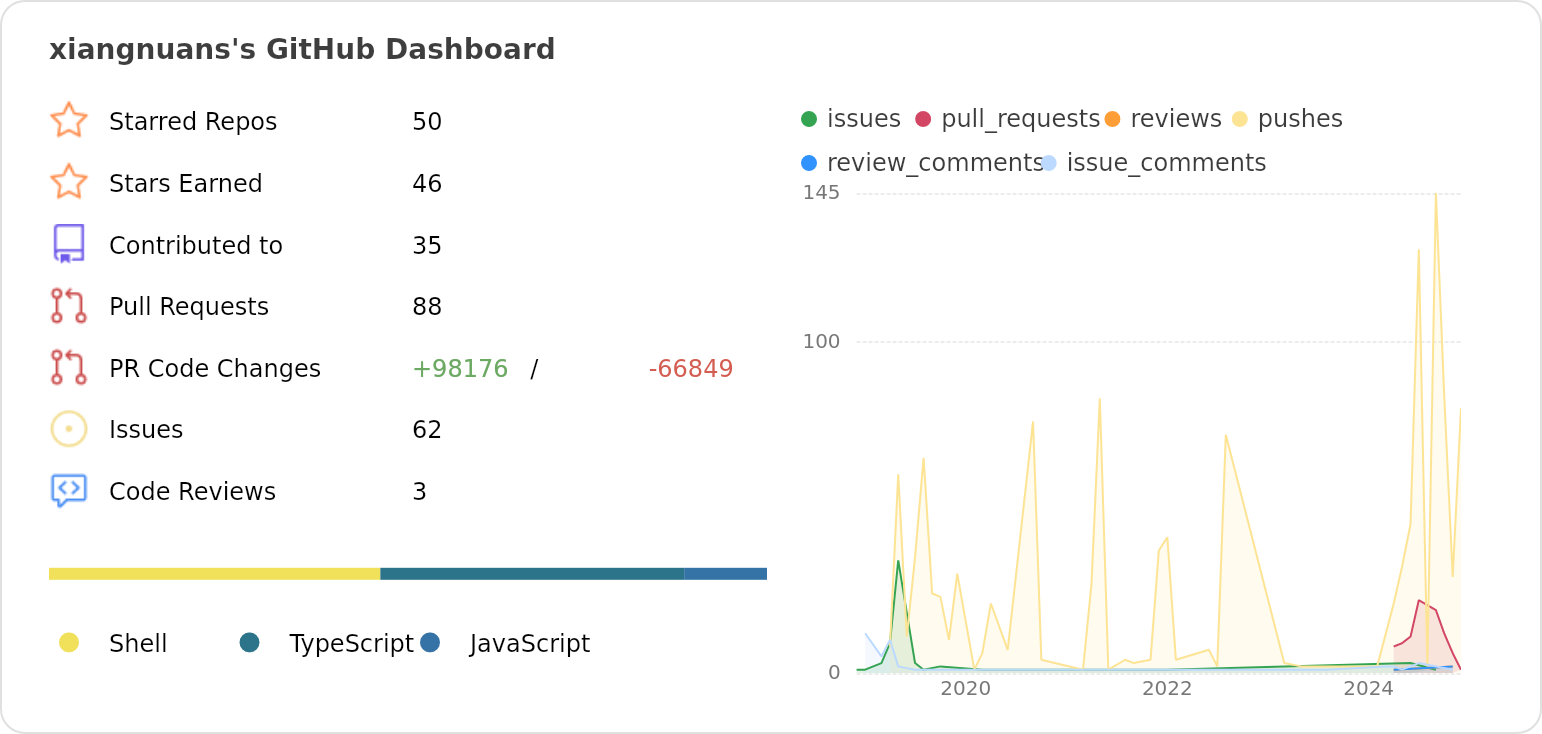Click the Code Reviews icon
The width and height of the screenshot is (1542, 734).
[x=69, y=491]
